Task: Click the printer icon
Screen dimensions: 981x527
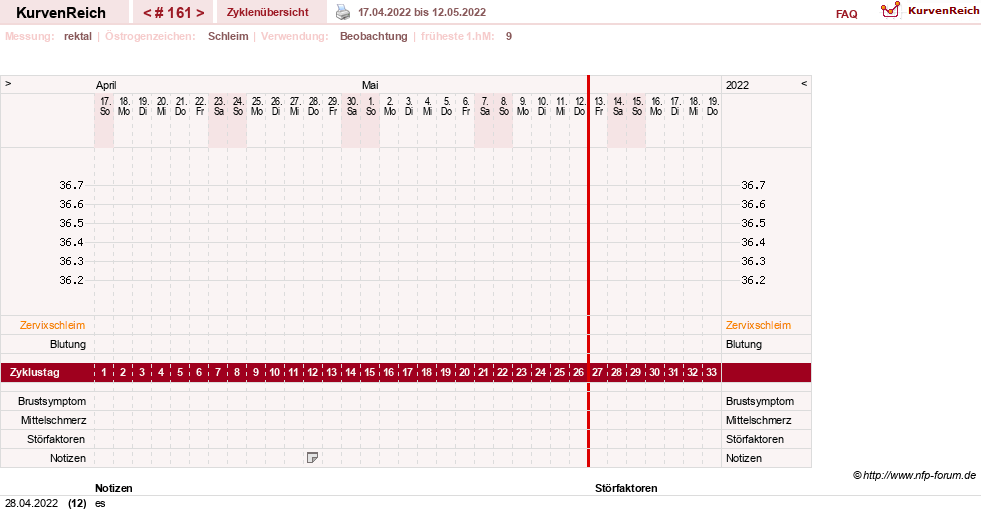Action: point(343,12)
